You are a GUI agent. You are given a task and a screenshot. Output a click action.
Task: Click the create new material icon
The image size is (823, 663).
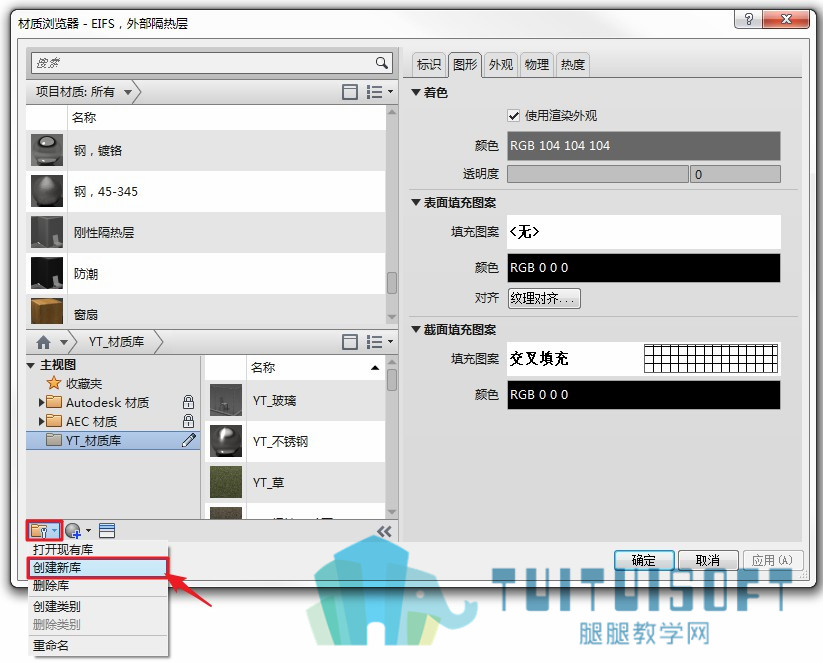(x=73, y=531)
